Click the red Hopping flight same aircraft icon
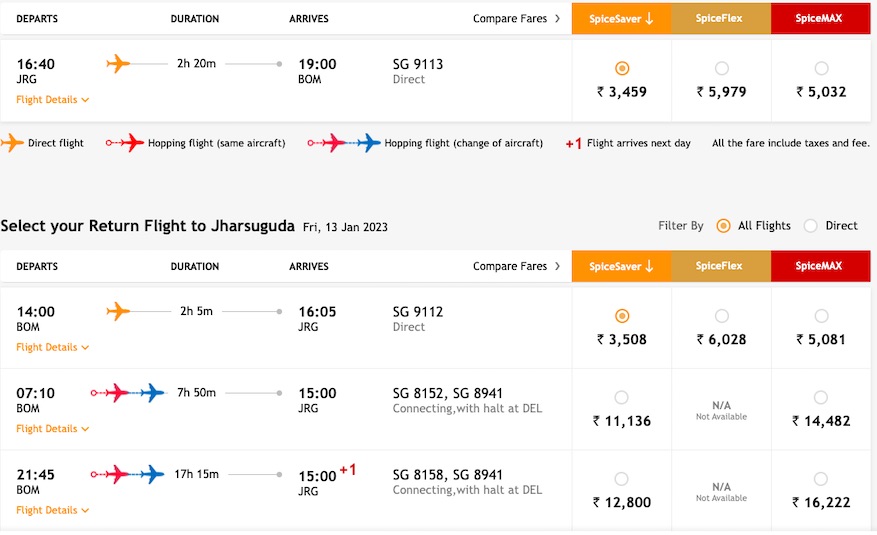This screenshot has width=877, height=535. pyautogui.click(x=126, y=143)
